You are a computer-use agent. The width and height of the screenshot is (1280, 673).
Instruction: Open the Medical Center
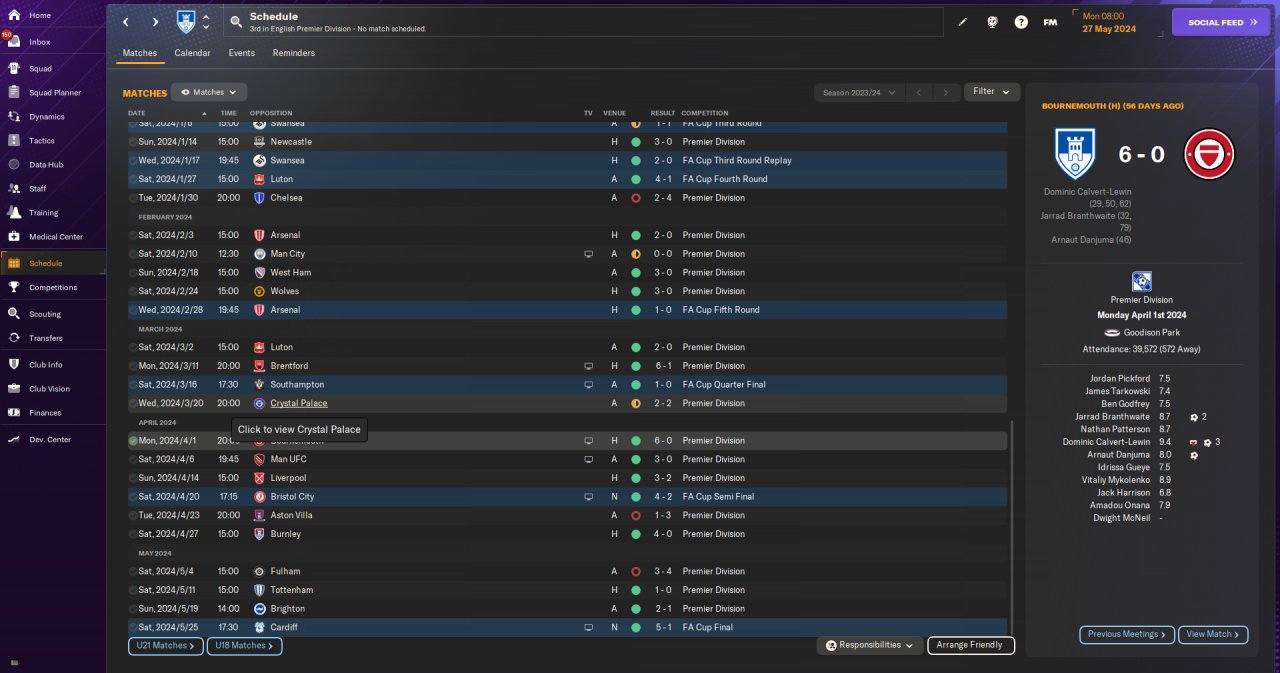56,237
